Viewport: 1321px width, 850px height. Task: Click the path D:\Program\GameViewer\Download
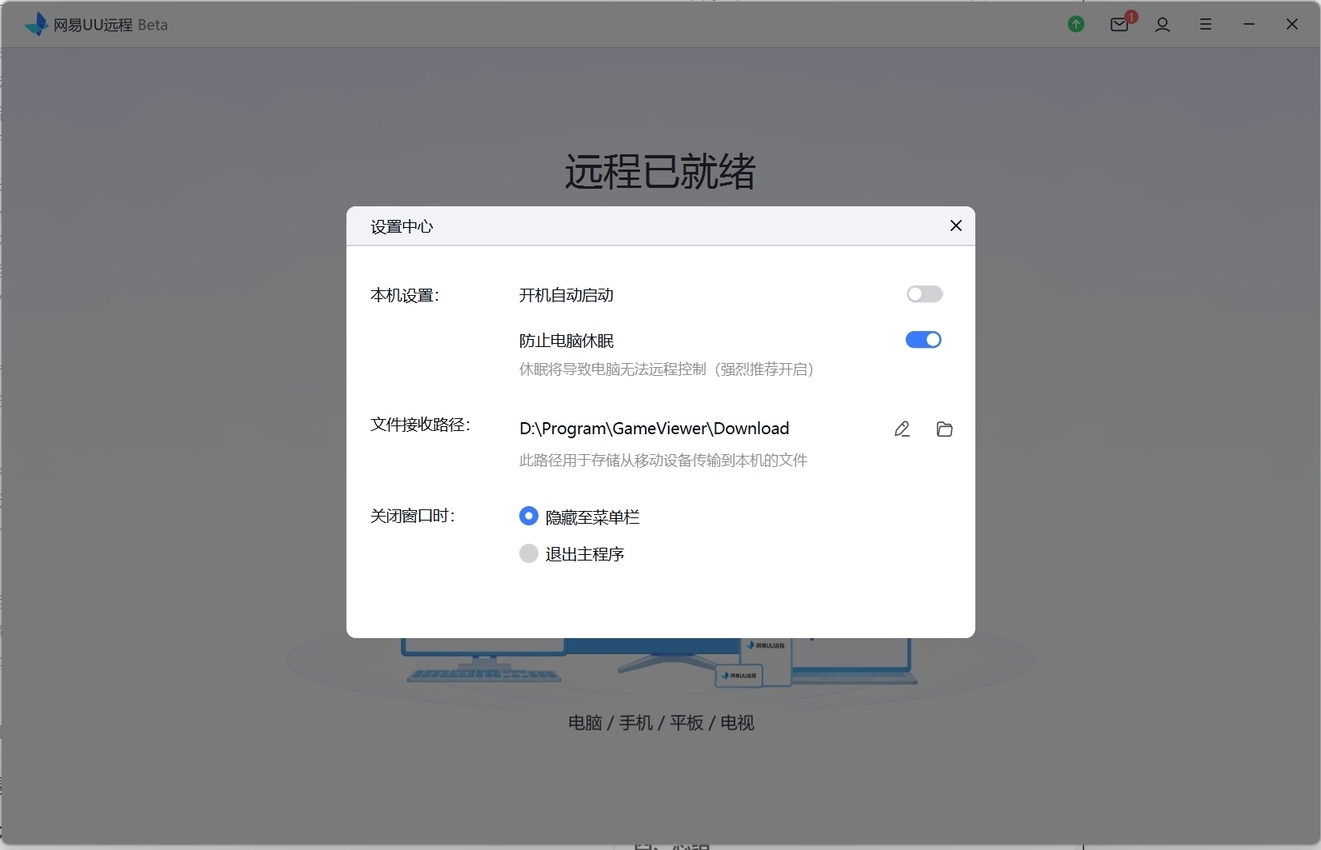[x=654, y=428]
